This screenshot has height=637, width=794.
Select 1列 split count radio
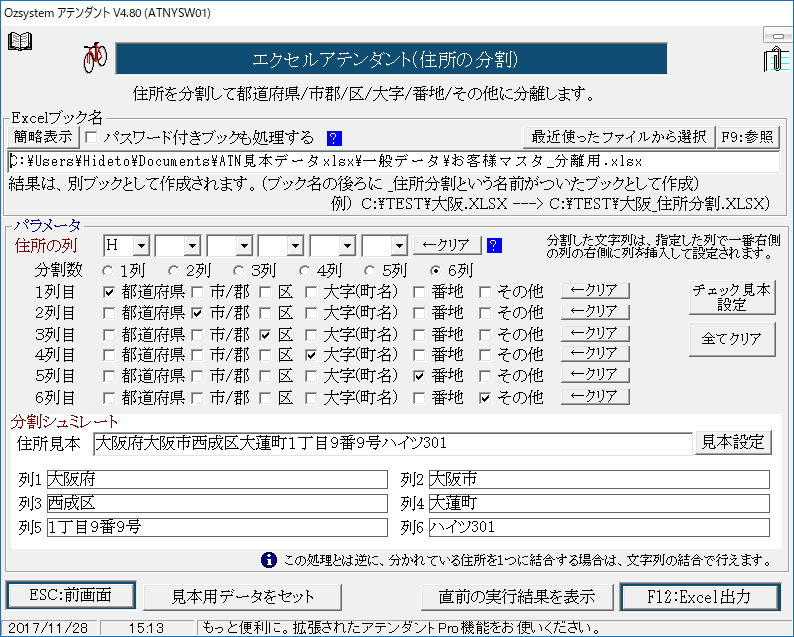click(x=107, y=271)
